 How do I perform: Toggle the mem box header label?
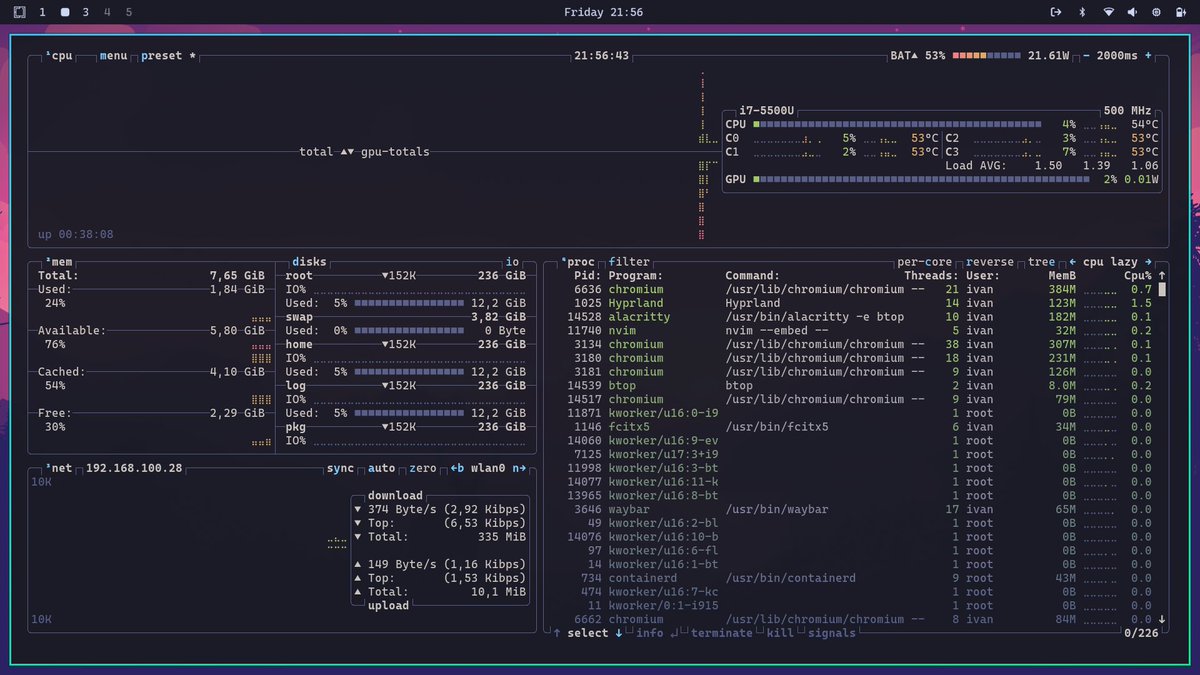60,262
